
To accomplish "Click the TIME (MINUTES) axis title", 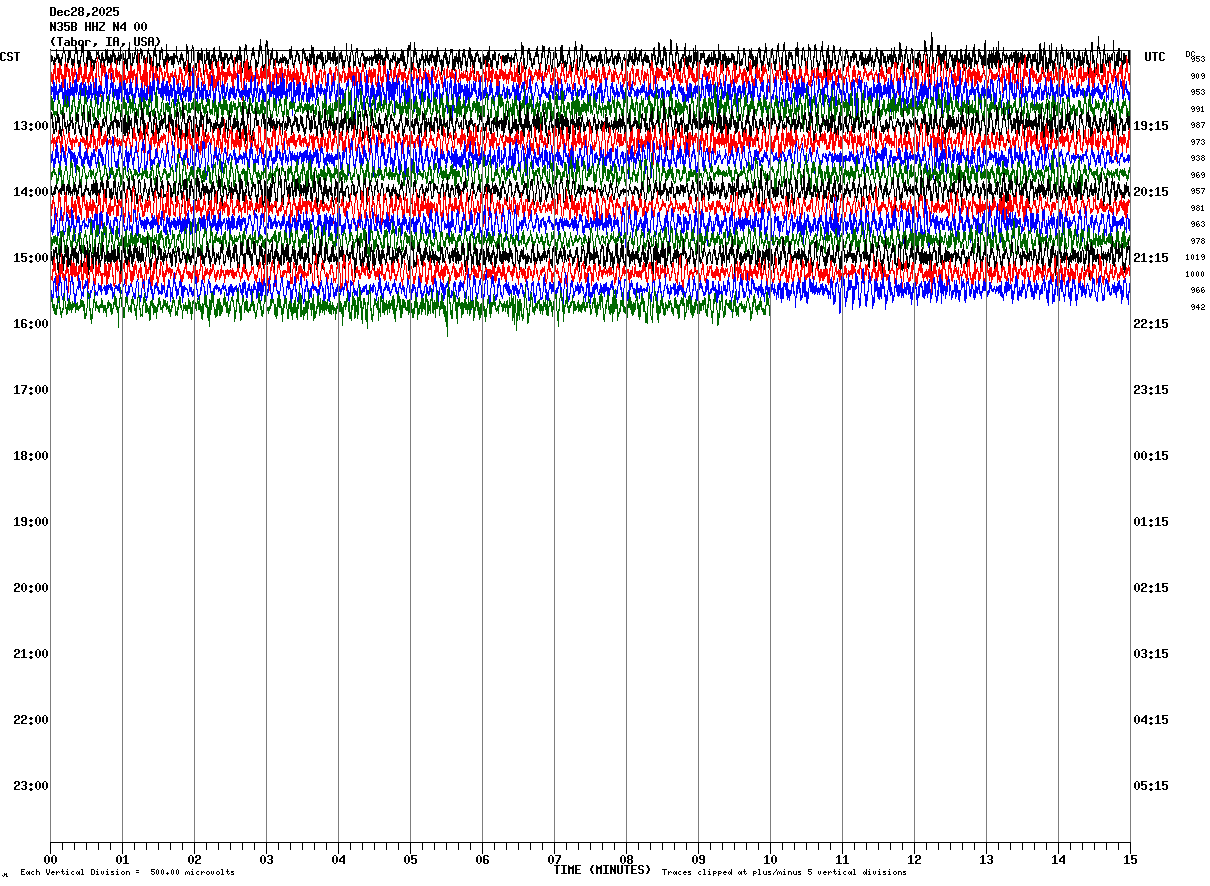I will [602, 870].
